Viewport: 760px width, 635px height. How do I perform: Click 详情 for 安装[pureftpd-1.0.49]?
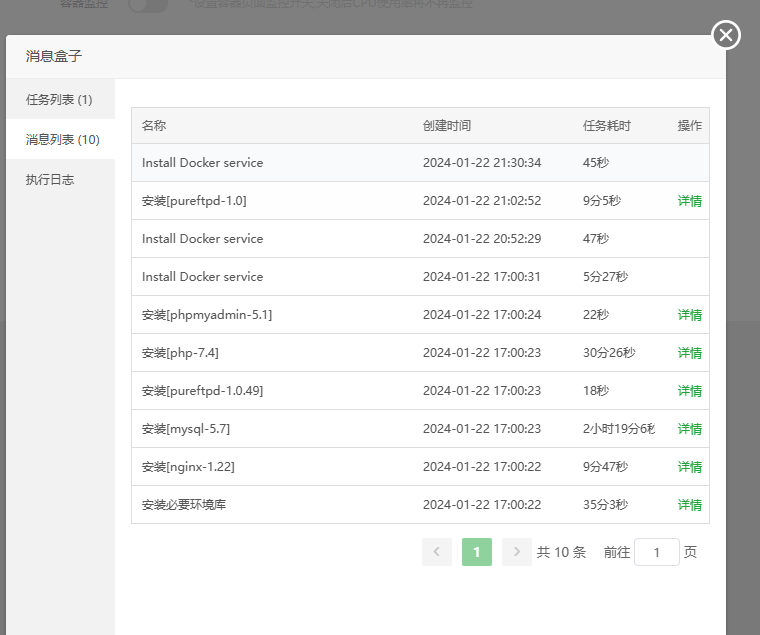click(x=689, y=391)
